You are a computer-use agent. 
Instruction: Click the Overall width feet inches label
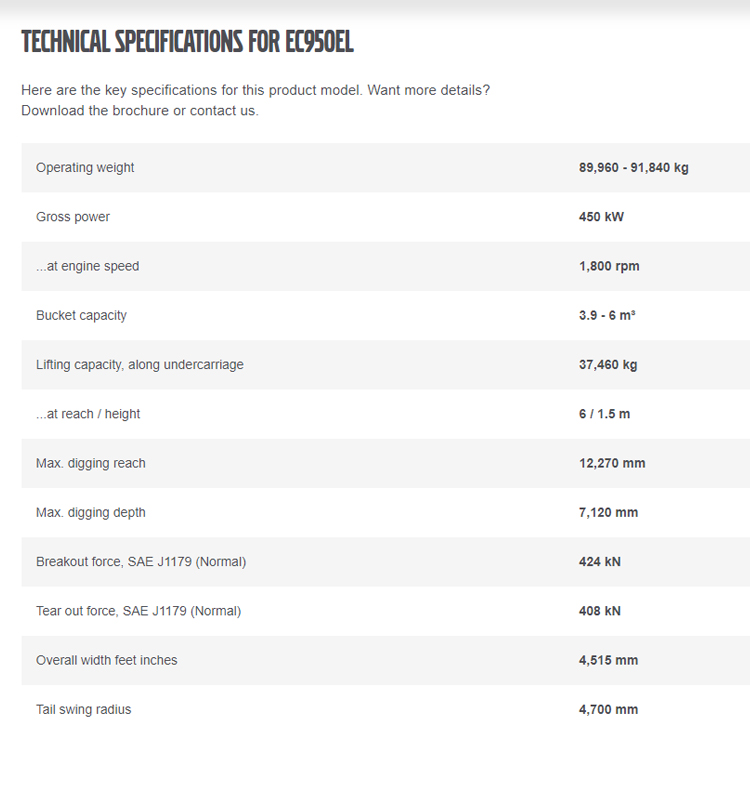107,660
